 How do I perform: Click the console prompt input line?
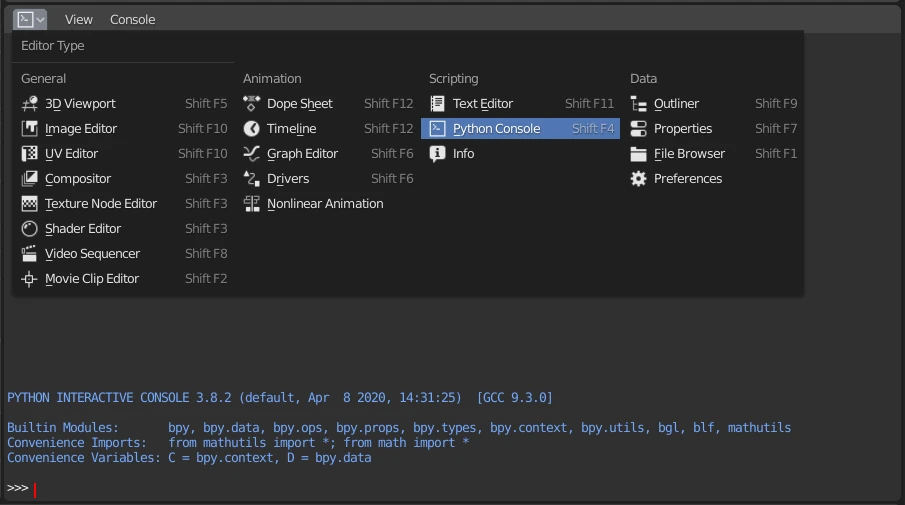(x=400, y=488)
